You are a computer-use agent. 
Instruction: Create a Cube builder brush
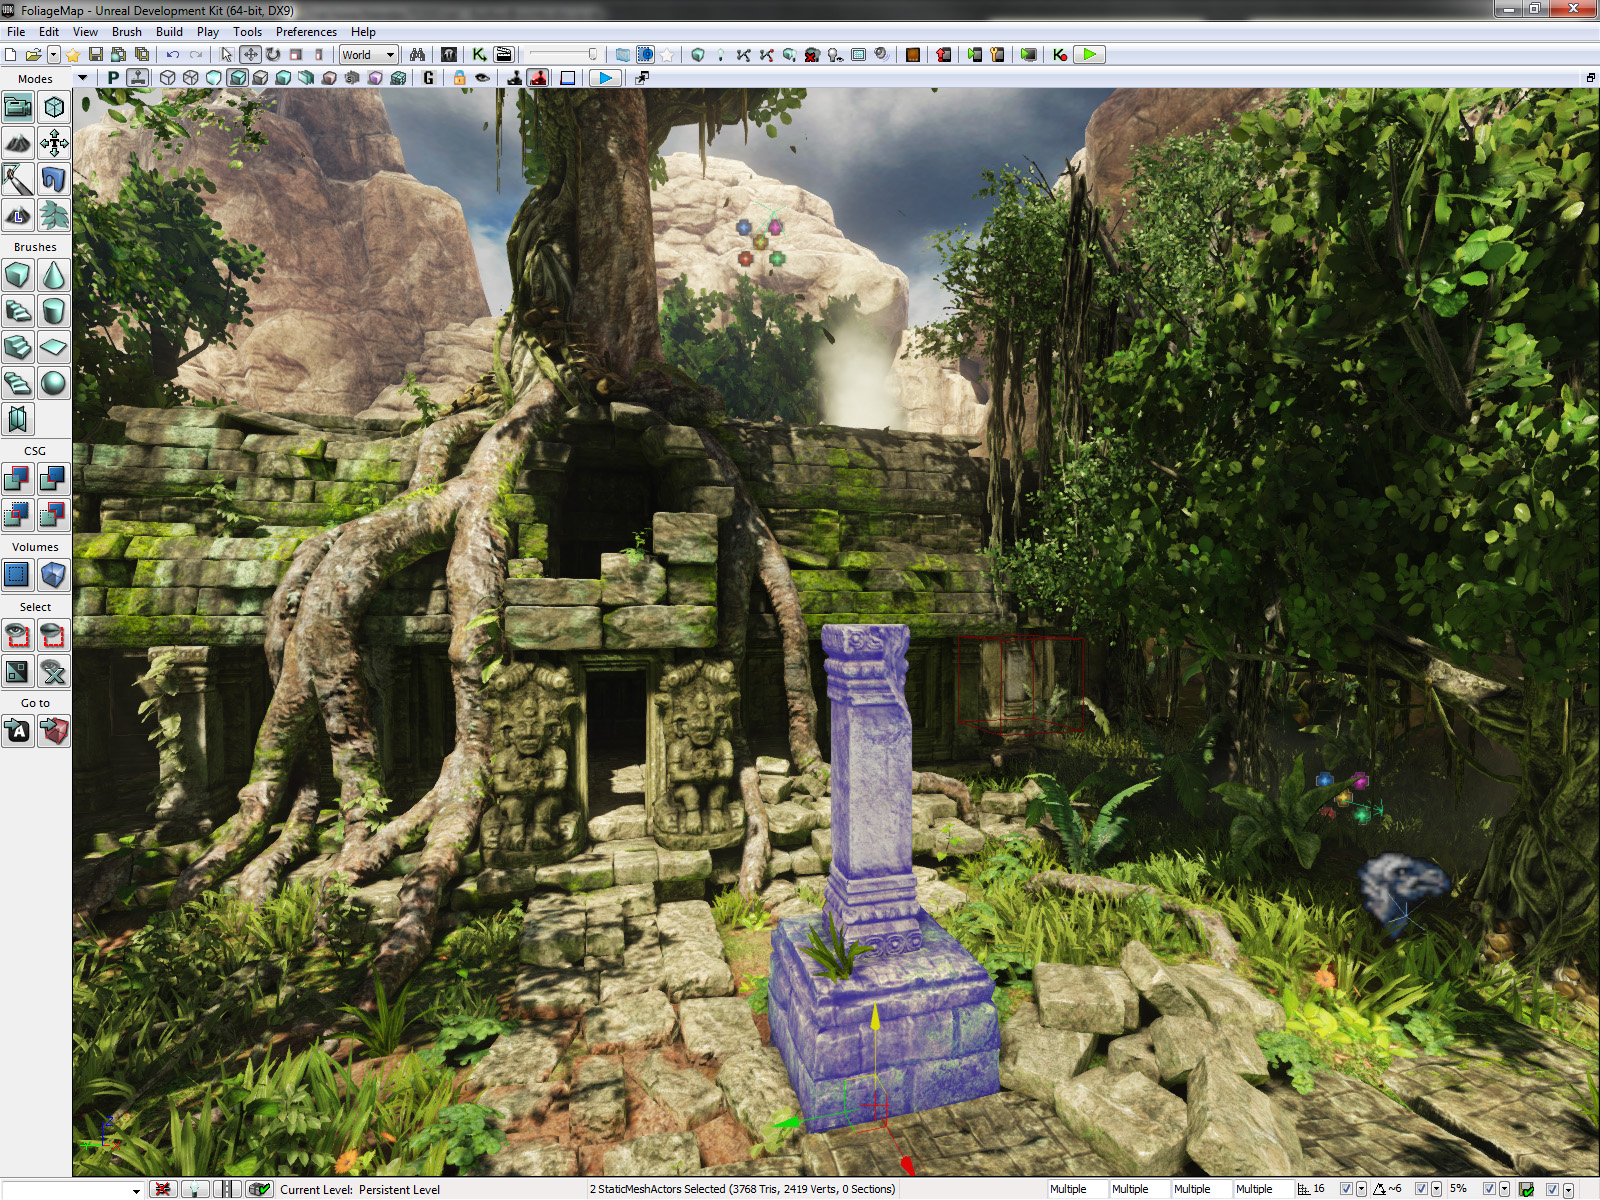[x=18, y=275]
